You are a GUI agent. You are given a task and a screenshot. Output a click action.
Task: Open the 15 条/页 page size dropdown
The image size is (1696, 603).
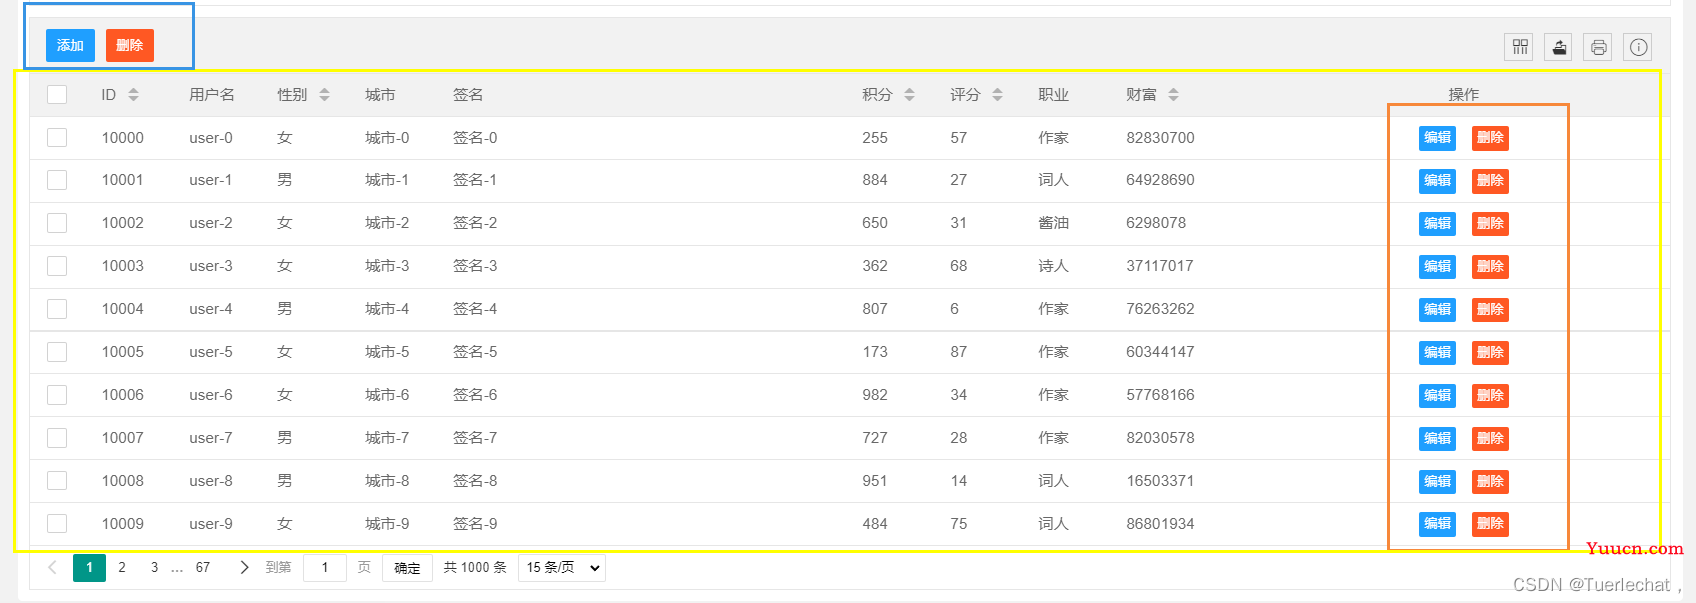(562, 568)
